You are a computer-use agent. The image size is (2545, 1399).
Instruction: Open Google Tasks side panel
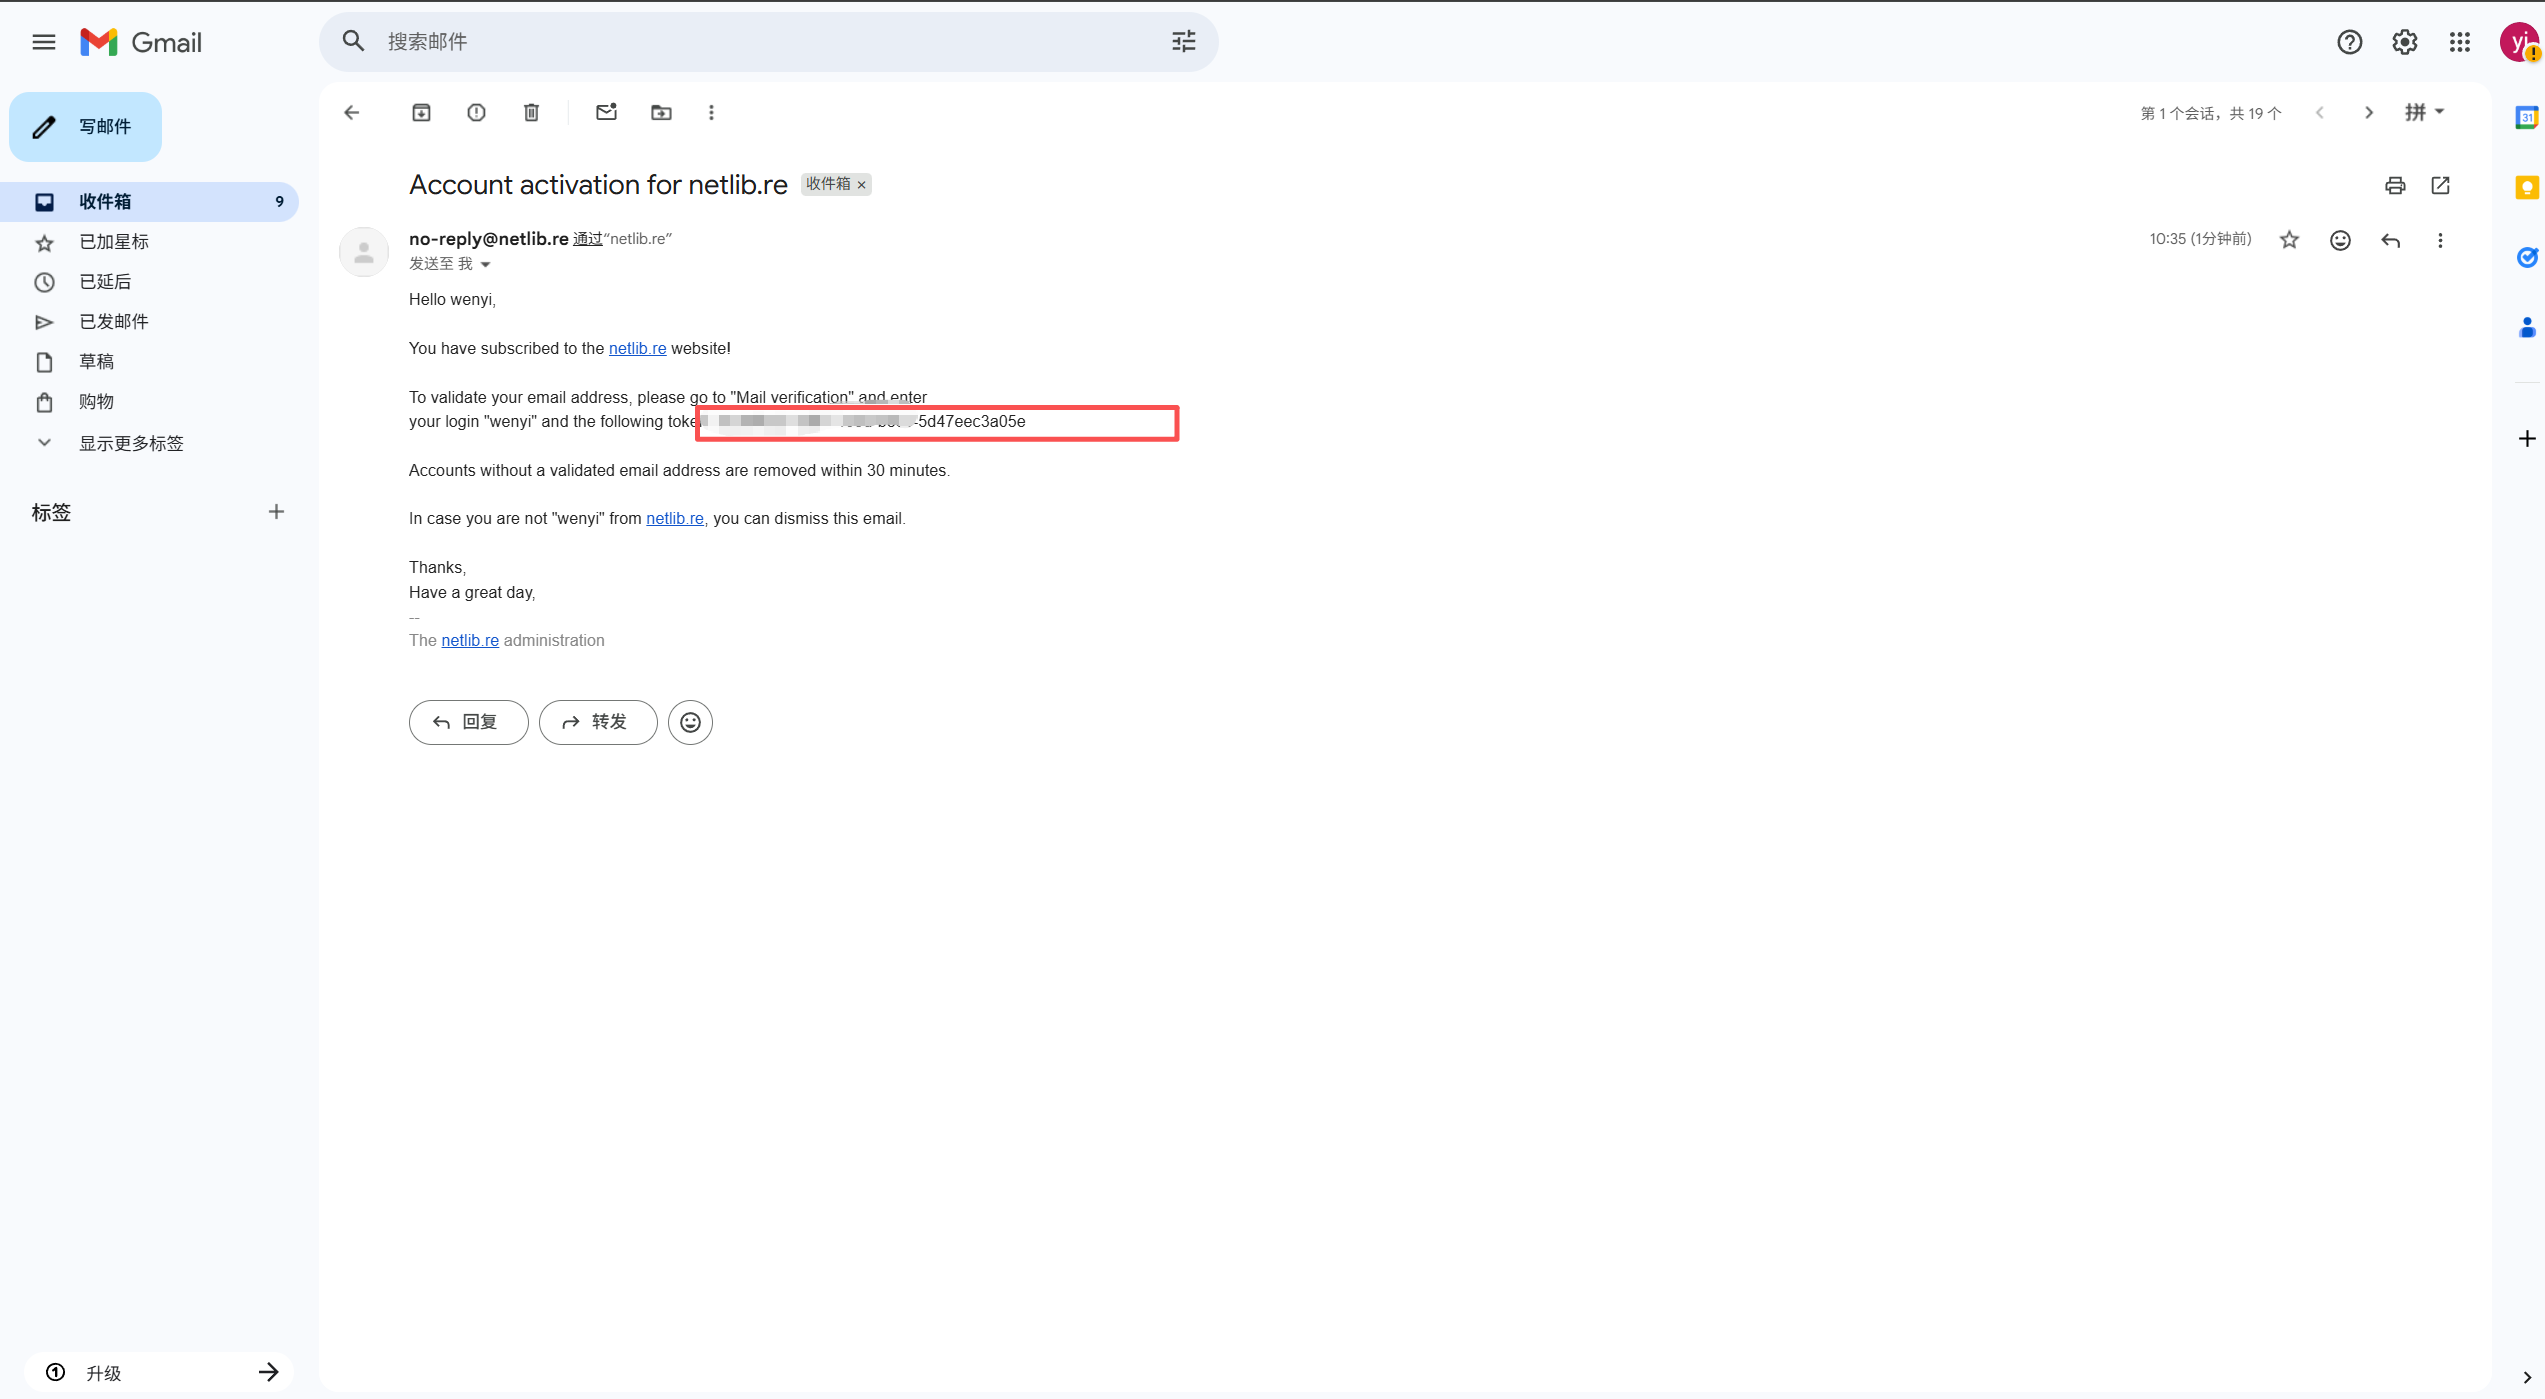pos(2527,257)
